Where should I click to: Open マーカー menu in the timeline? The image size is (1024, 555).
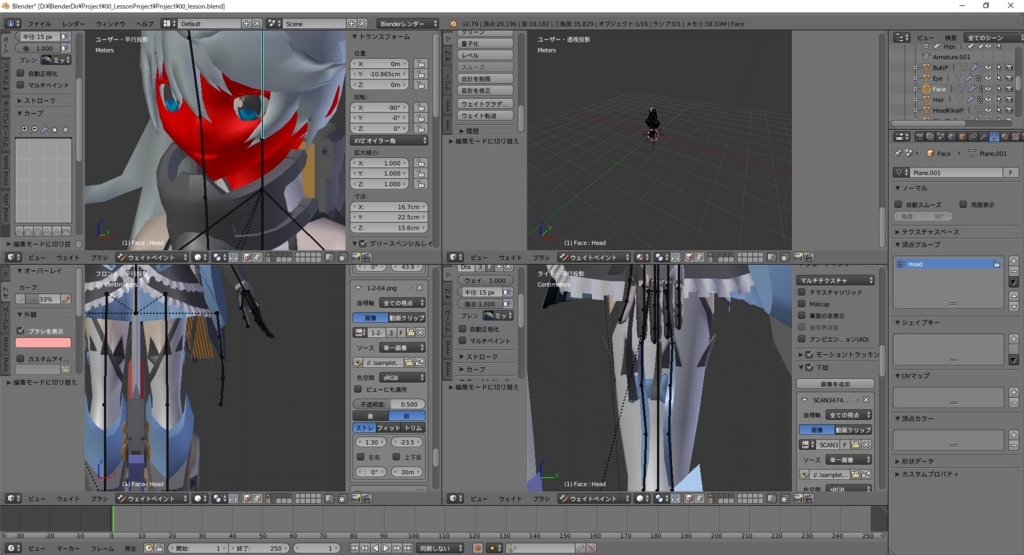tap(67, 548)
